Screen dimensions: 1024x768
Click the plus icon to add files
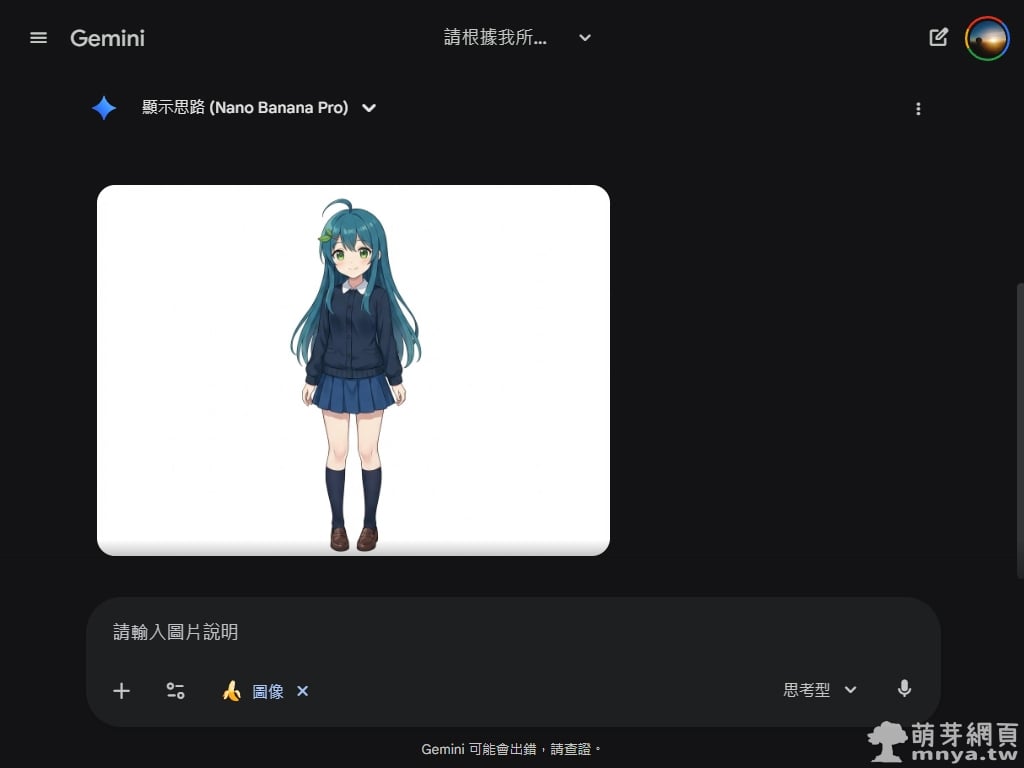pyautogui.click(x=121, y=691)
